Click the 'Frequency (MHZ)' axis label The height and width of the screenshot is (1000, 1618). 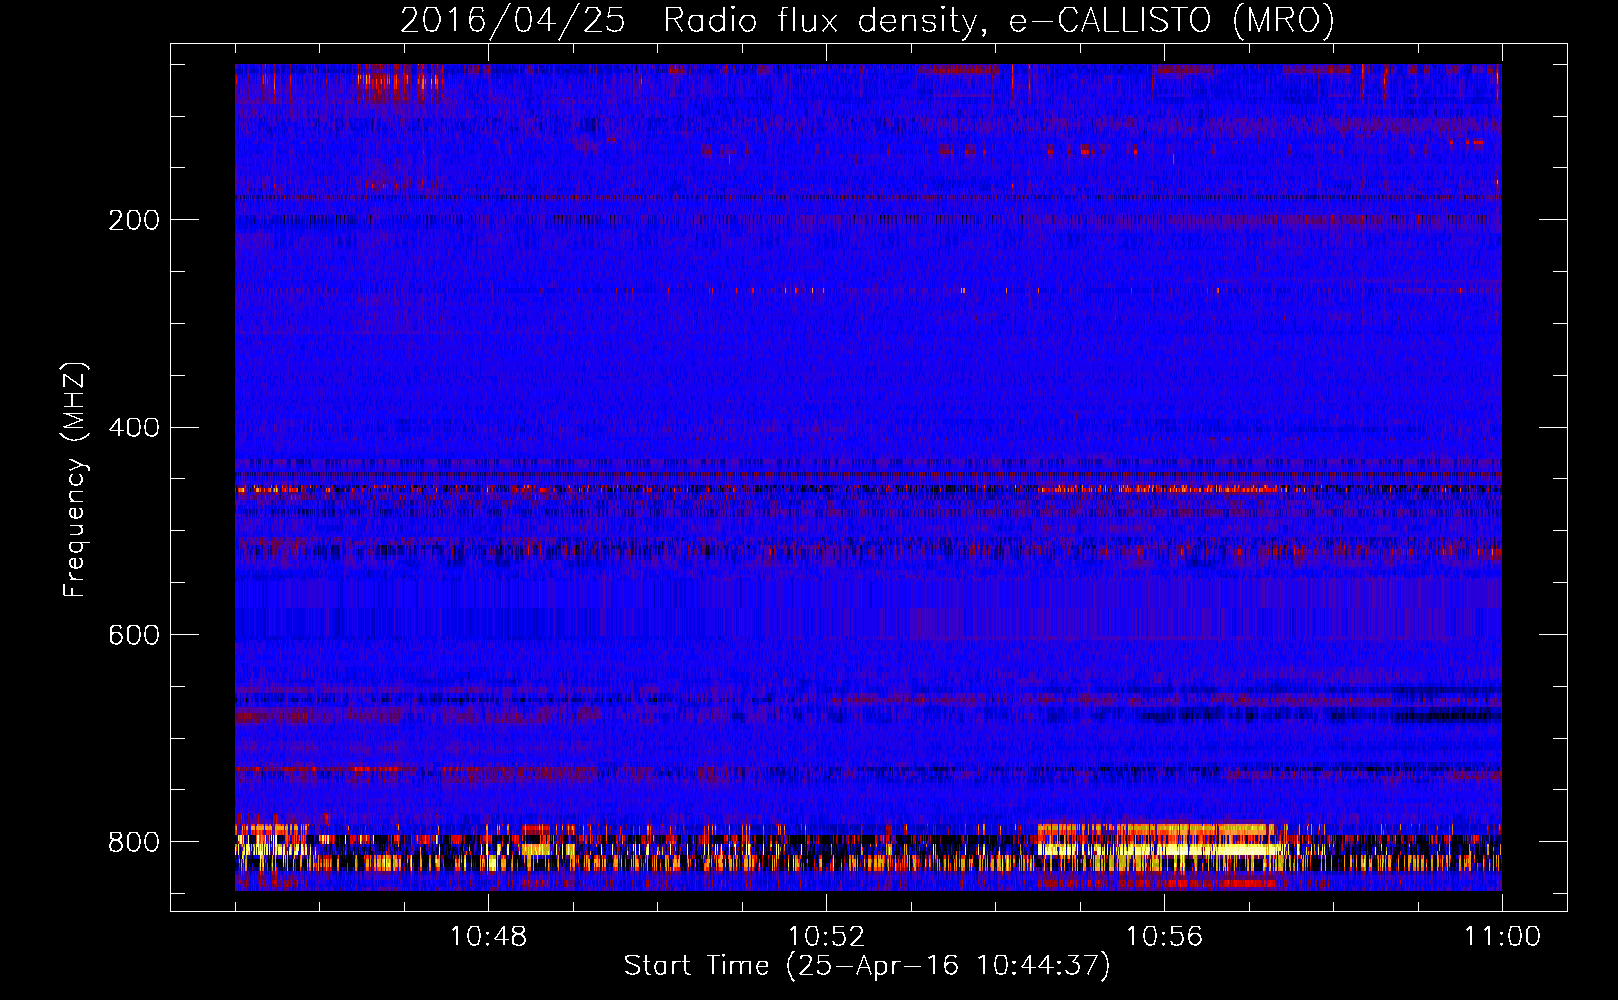click(x=75, y=480)
